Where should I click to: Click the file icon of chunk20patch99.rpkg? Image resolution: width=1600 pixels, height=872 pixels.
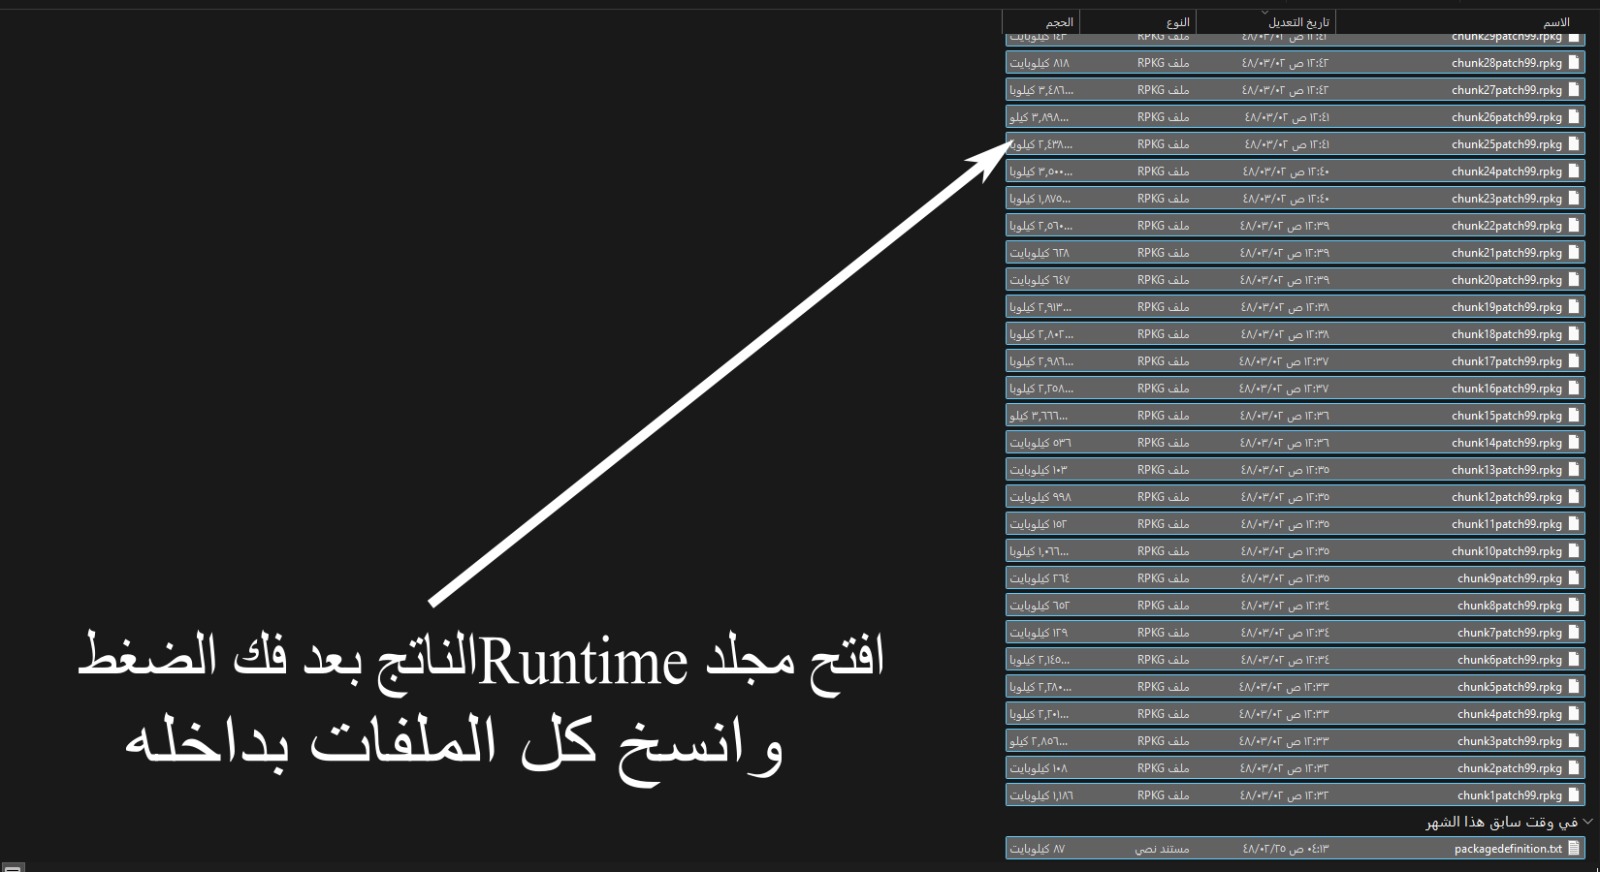tap(1575, 279)
